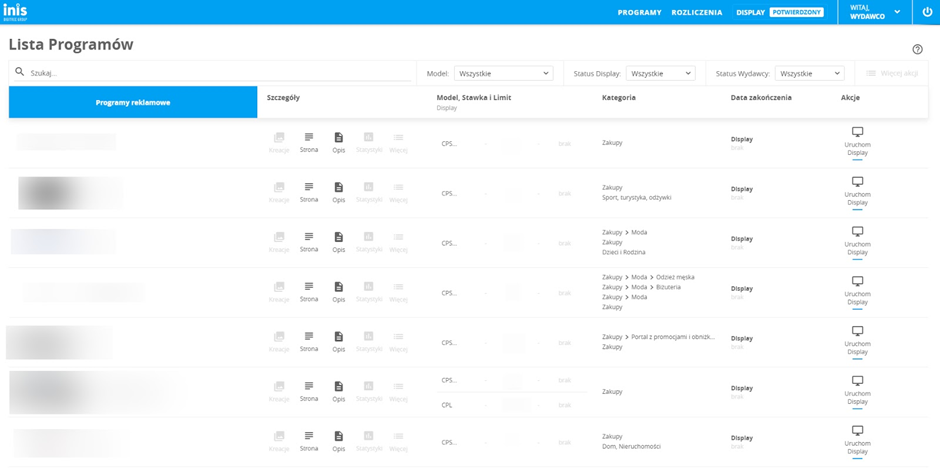Open Opis icon in second program row
This screenshot has height=468, width=940.
click(339, 188)
